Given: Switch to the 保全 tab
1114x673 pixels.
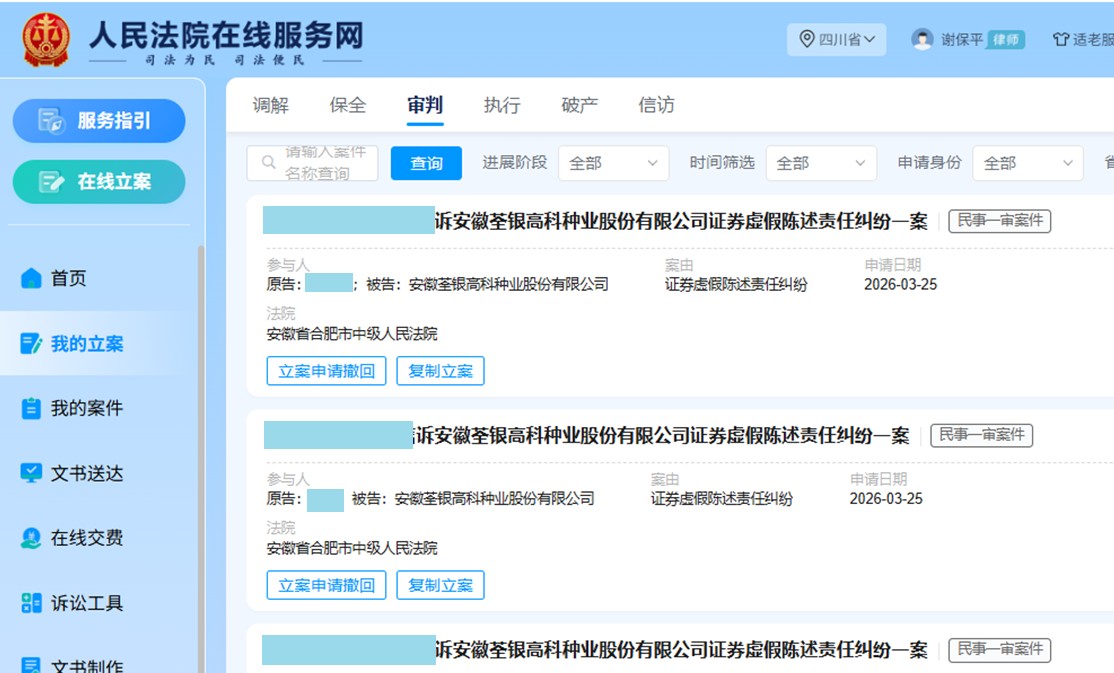Looking at the screenshot, I should click(347, 105).
